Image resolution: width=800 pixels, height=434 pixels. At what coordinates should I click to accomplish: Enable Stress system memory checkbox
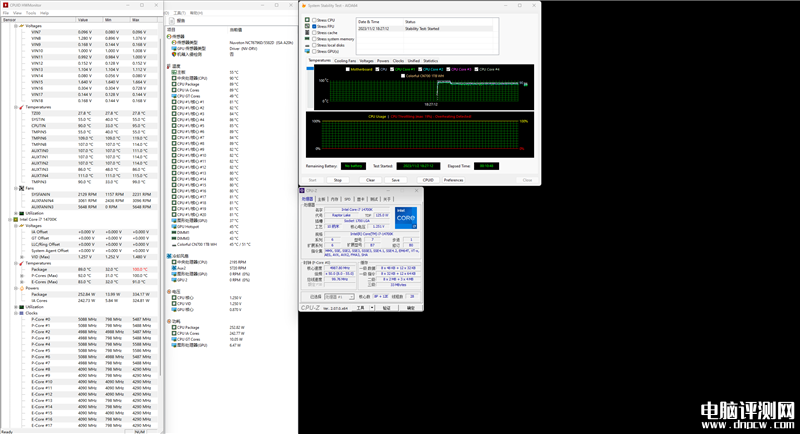coord(314,39)
